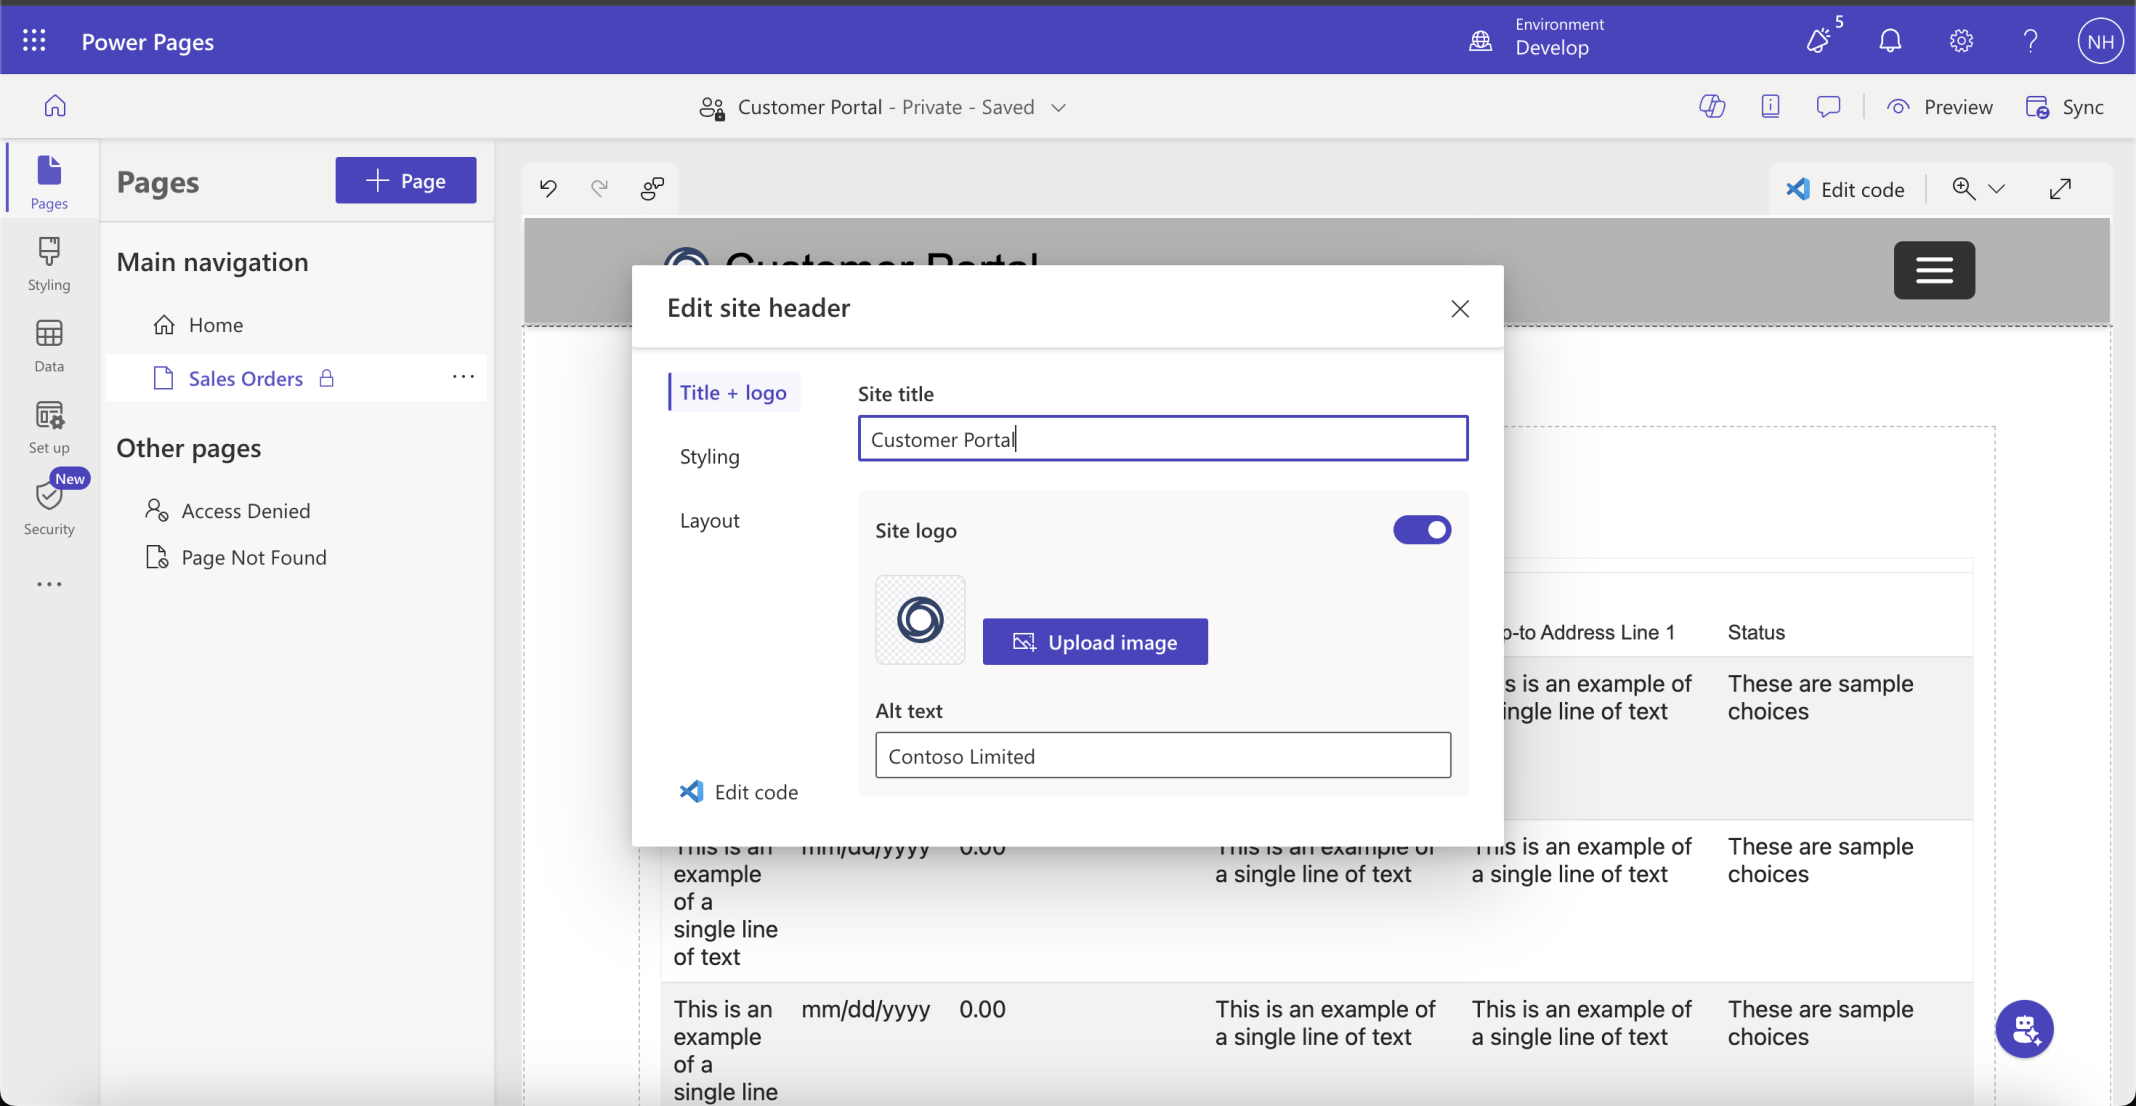Expand the Customer Portal site dropdown
Image resolution: width=2136 pixels, height=1106 pixels.
point(1058,107)
